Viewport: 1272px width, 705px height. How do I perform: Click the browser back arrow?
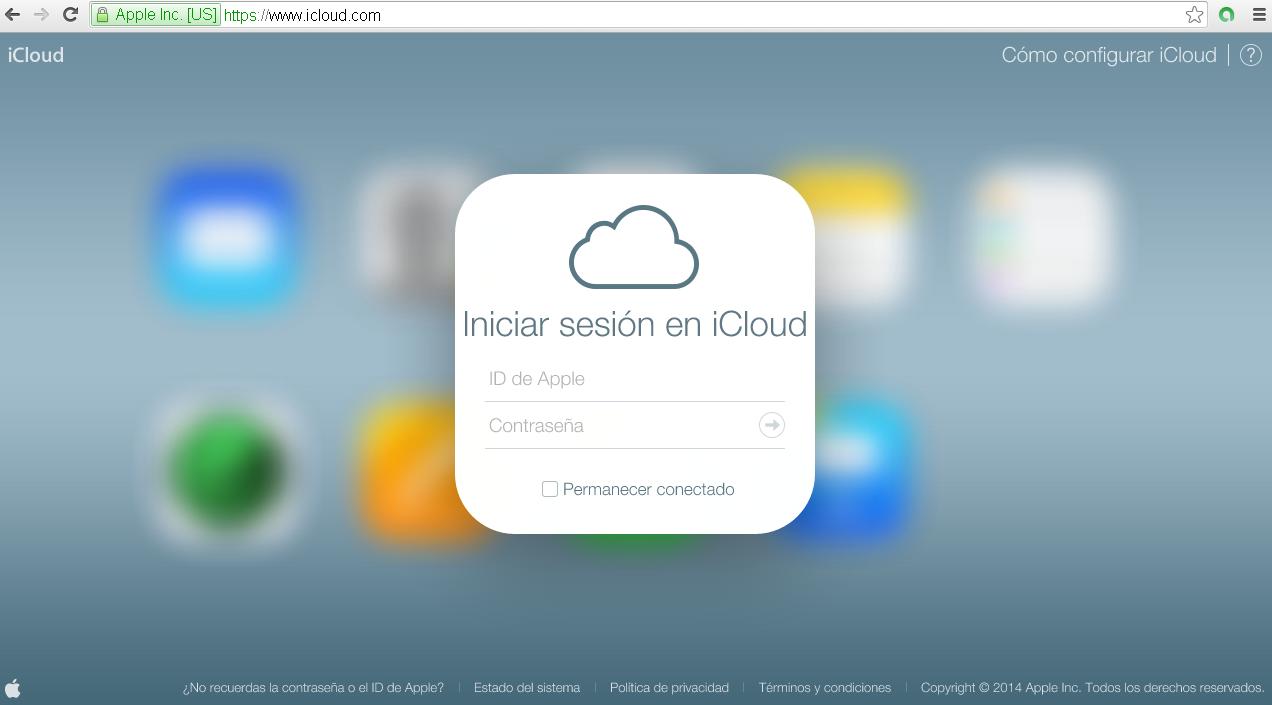tap(13, 15)
